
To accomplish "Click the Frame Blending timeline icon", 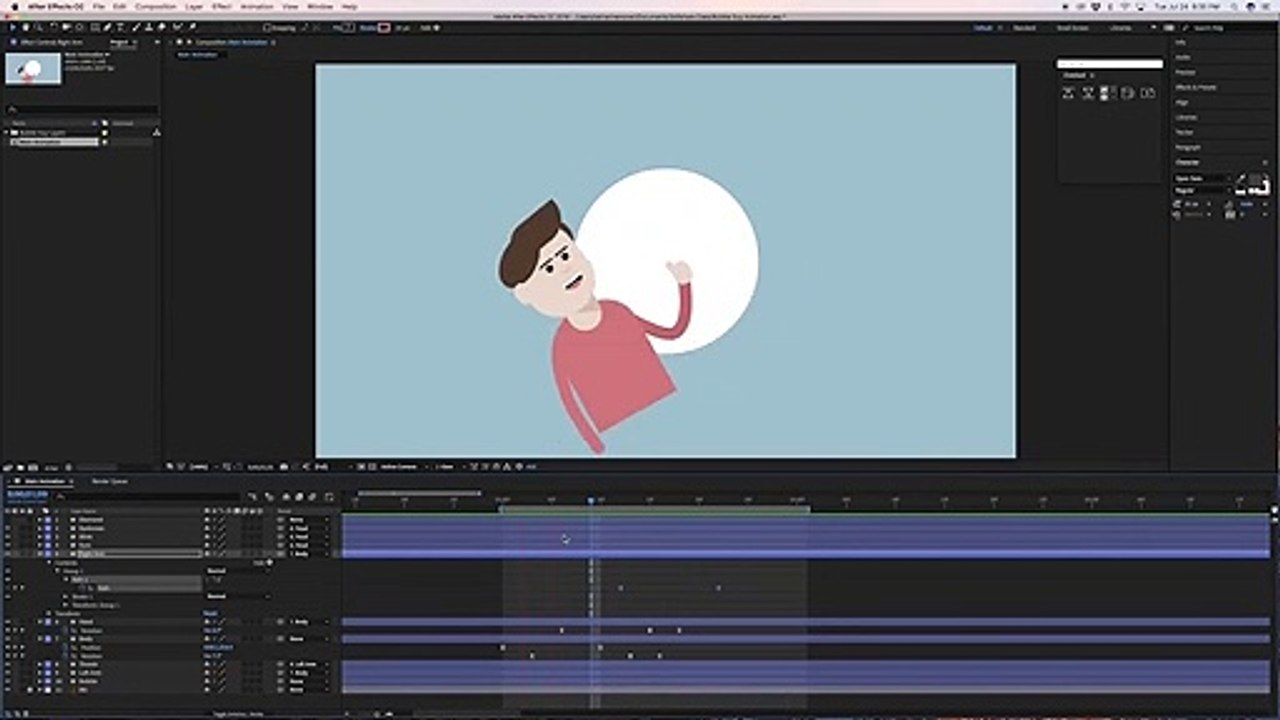I will coord(299,496).
